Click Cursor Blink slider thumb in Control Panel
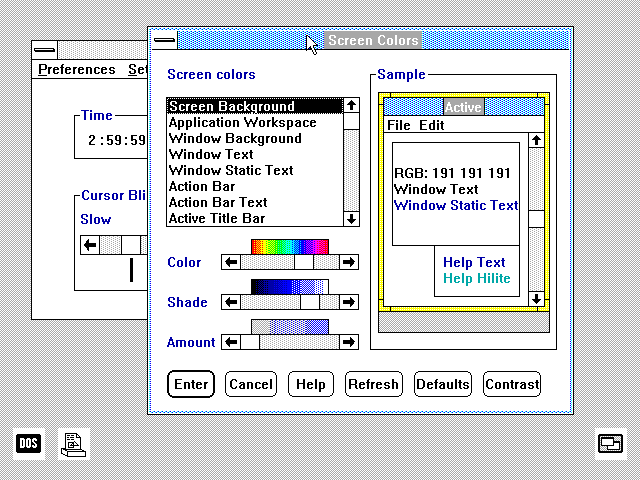 (x=131, y=245)
